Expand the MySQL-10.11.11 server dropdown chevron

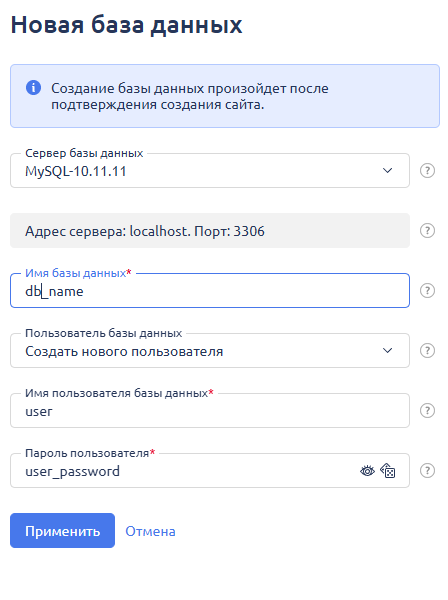coord(388,170)
